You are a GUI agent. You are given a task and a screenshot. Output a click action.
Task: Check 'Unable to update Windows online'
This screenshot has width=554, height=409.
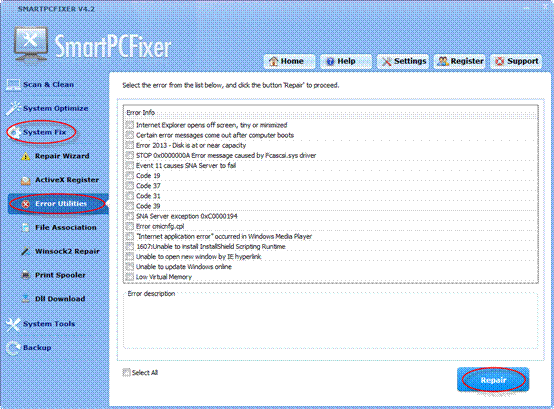(x=130, y=267)
